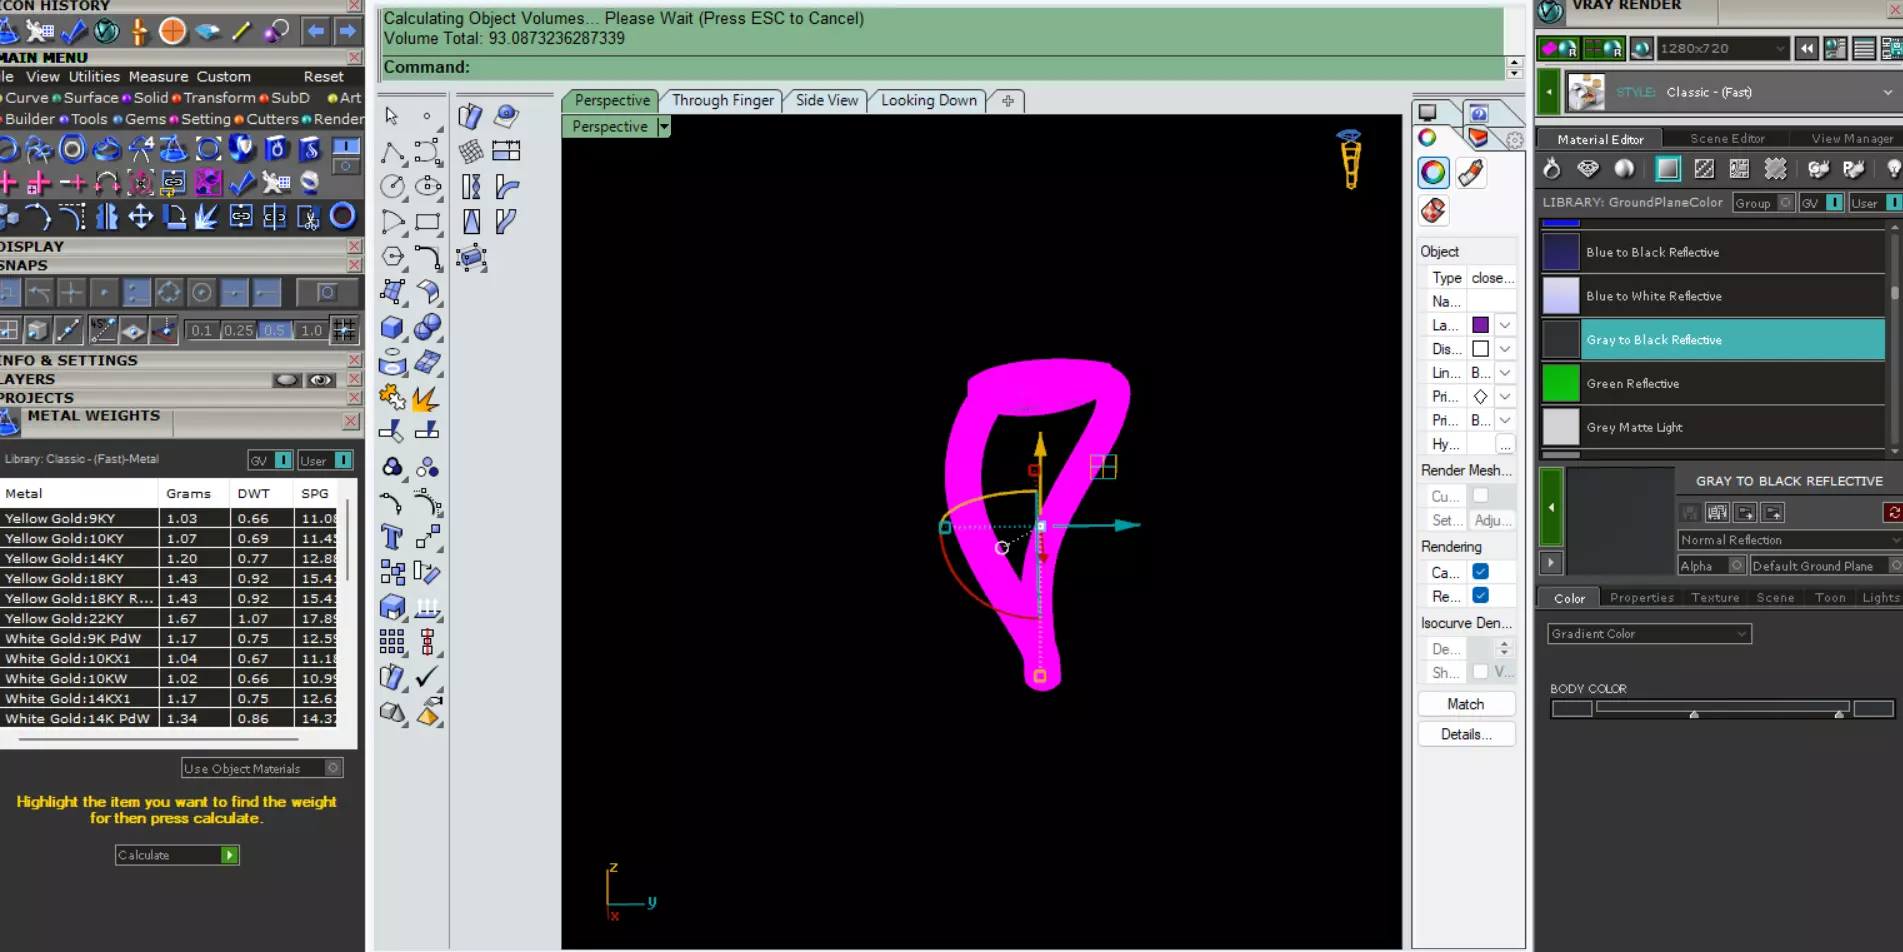
Task: Open the Linetype dropdown arrow
Action: click(x=1504, y=373)
